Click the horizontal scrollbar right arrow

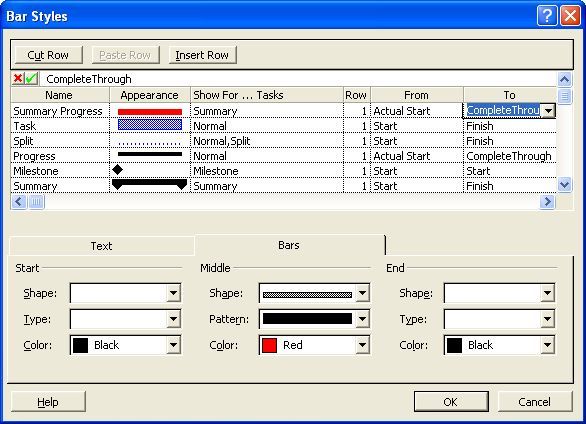point(548,202)
